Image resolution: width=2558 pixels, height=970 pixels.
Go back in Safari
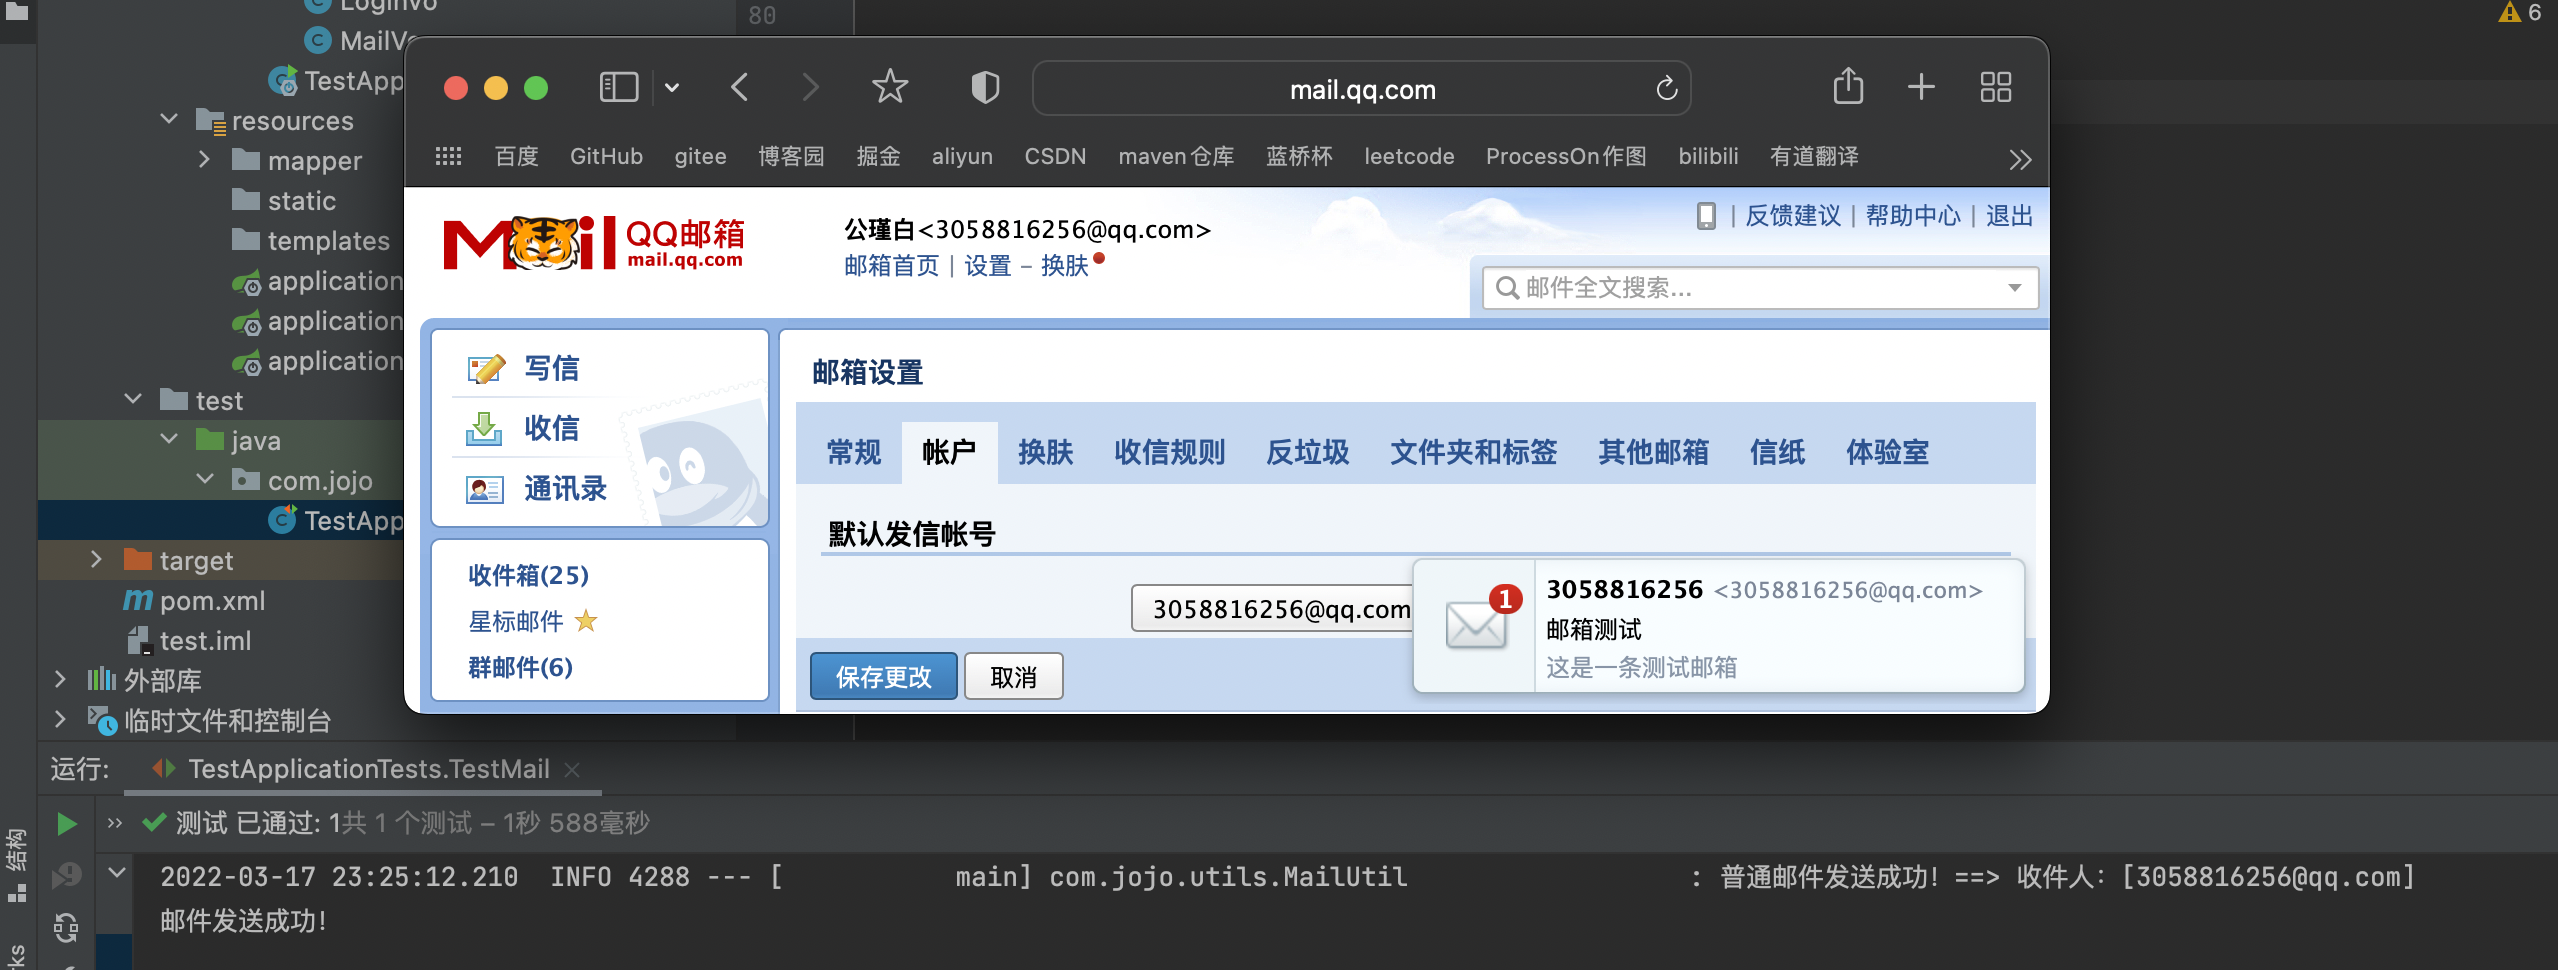pos(740,88)
